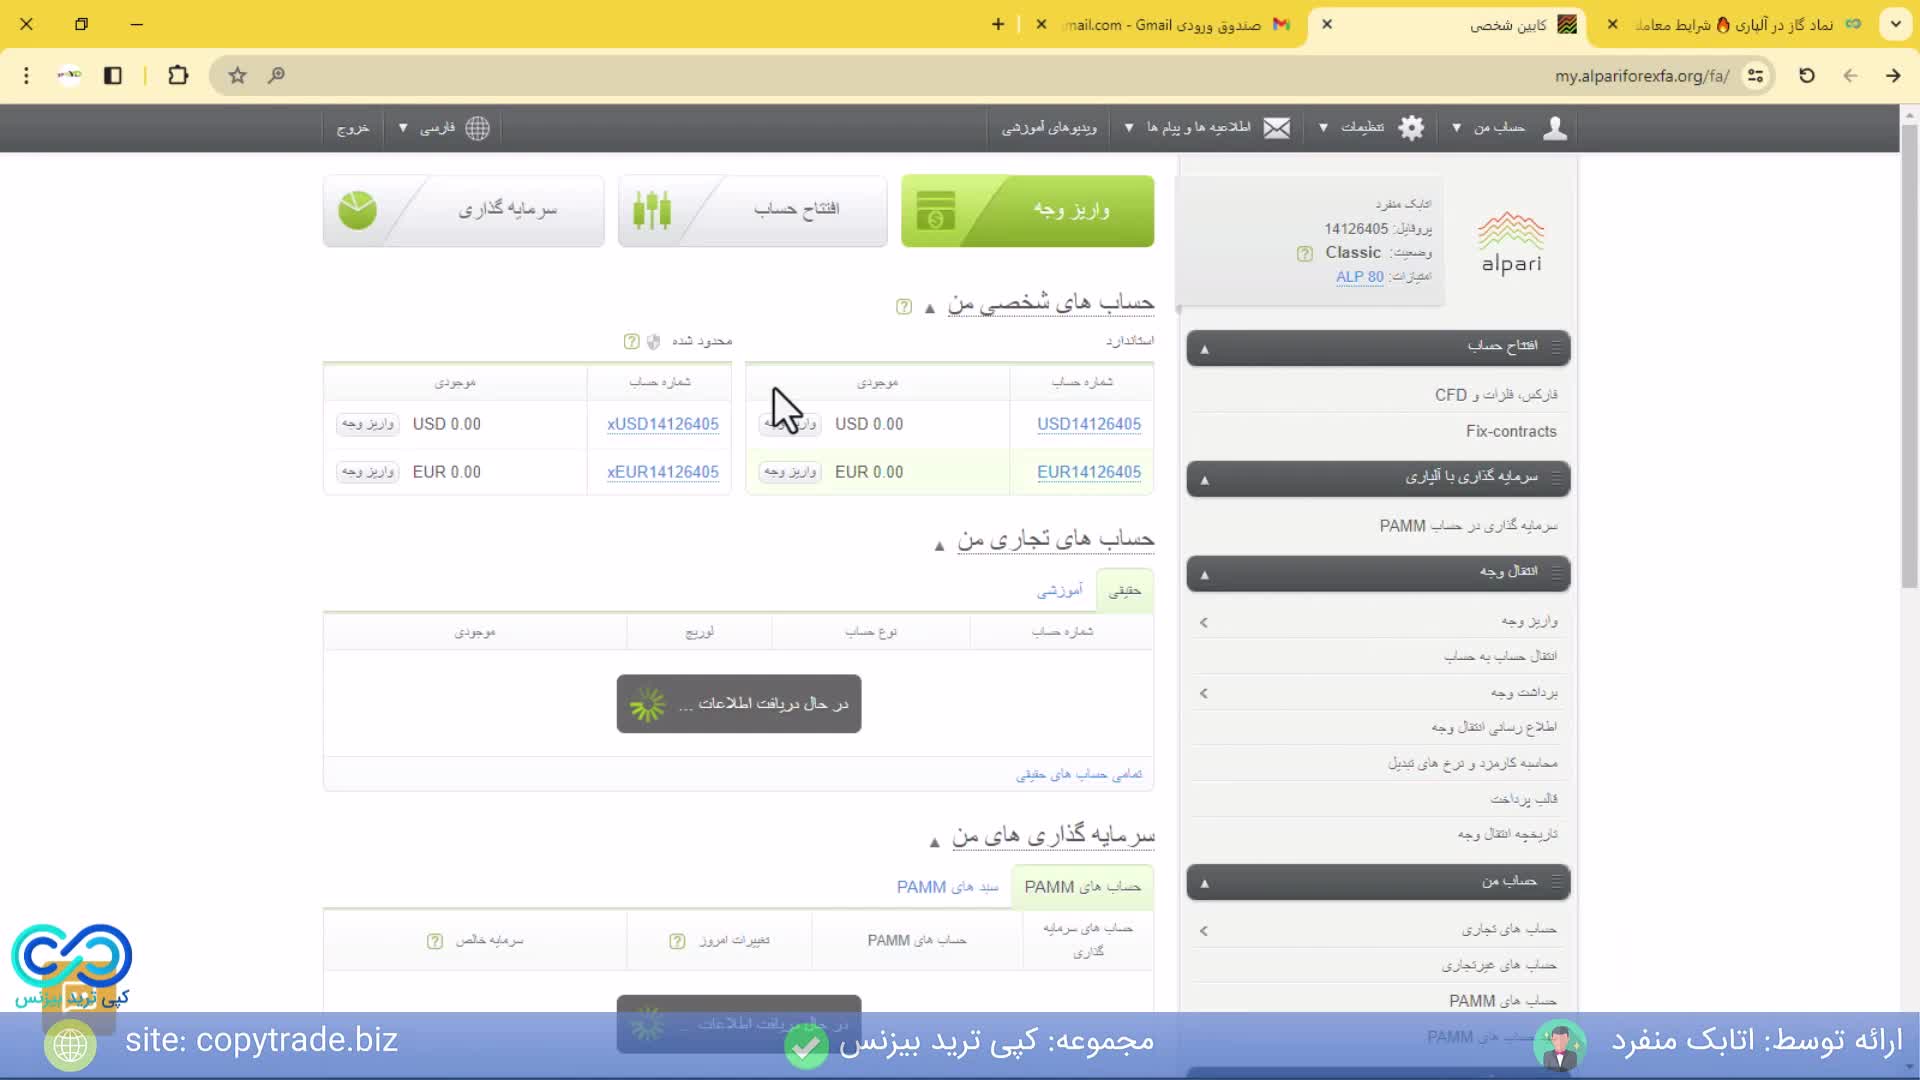Collapse the trading accounts section triangle
This screenshot has height=1080, width=1920.
939,545
